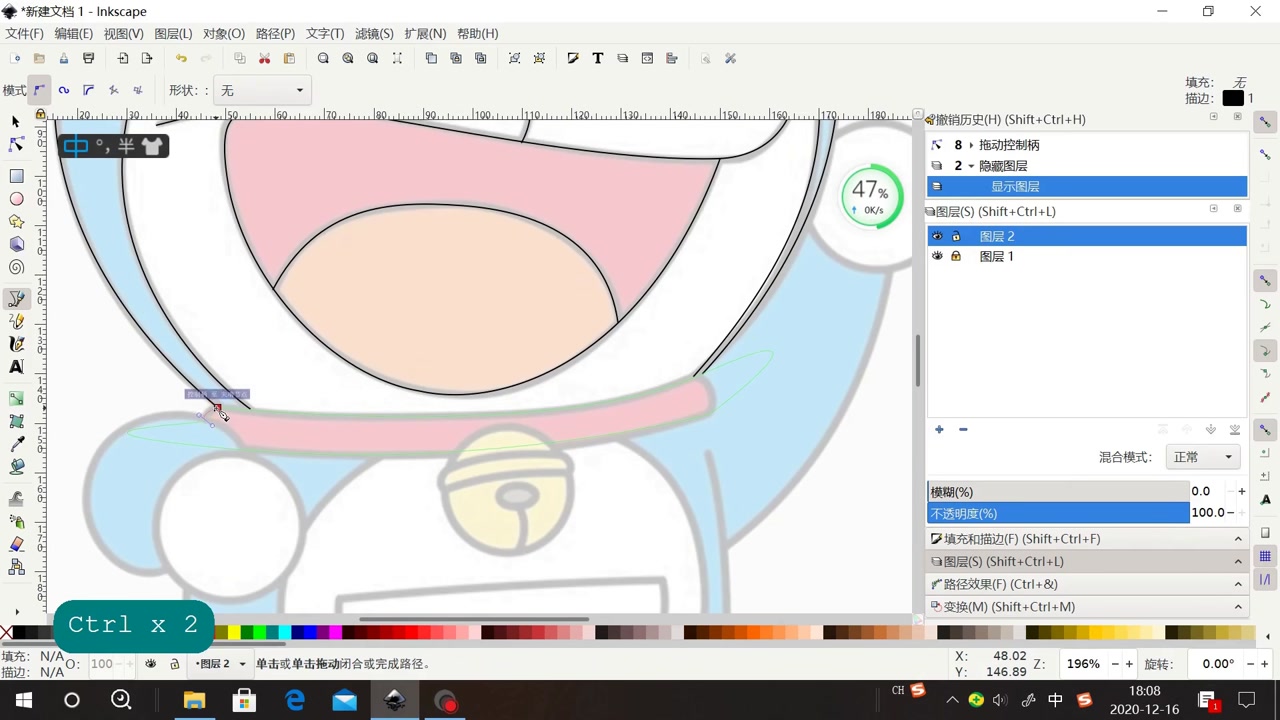Select the Eraser tool
1280x720 pixels.
tap(16, 545)
